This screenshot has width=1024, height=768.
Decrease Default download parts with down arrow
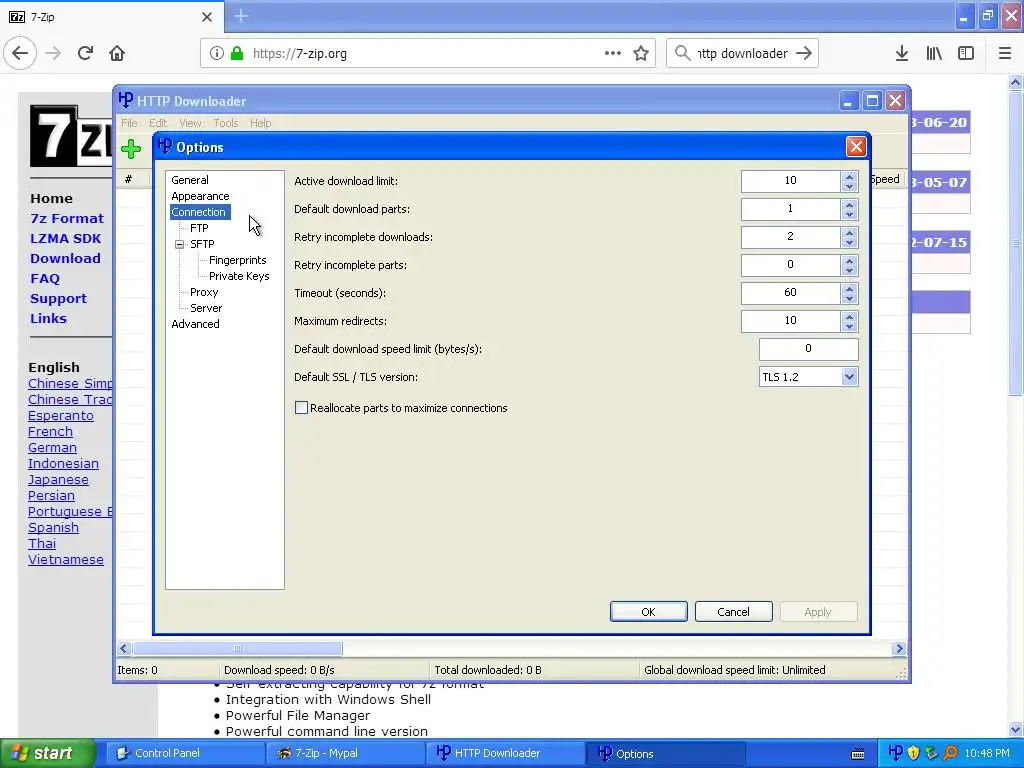(x=849, y=214)
